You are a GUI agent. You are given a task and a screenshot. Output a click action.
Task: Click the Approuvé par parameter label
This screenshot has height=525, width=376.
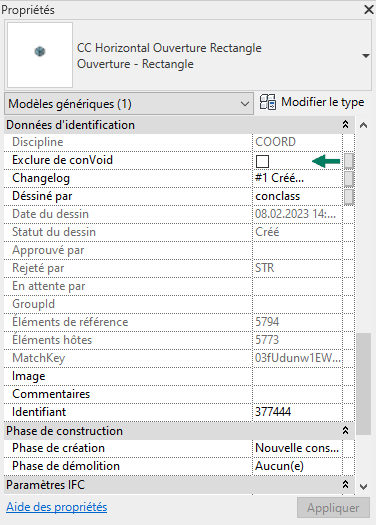click(48, 250)
